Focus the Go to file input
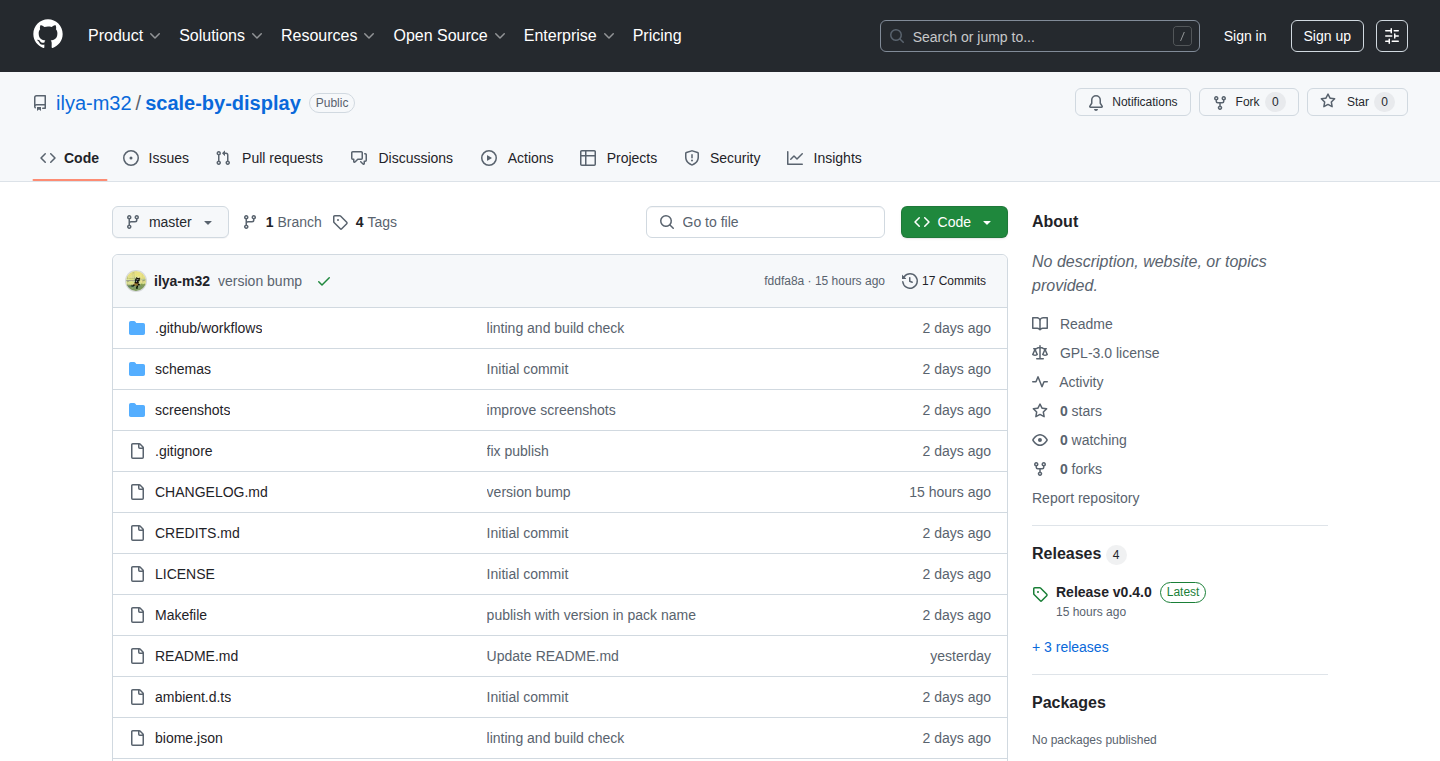 tap(766, 222)
